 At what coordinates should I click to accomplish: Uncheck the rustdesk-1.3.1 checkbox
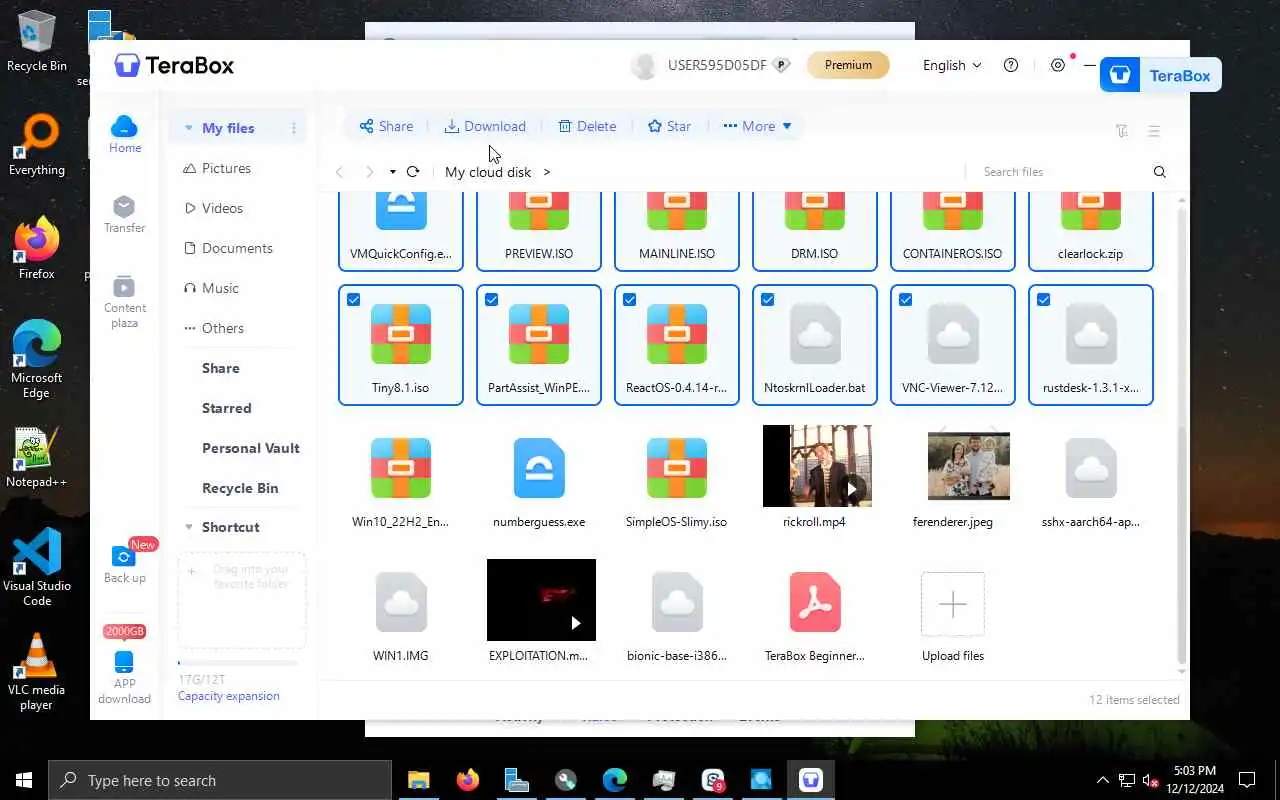(x=1043, y=300)
